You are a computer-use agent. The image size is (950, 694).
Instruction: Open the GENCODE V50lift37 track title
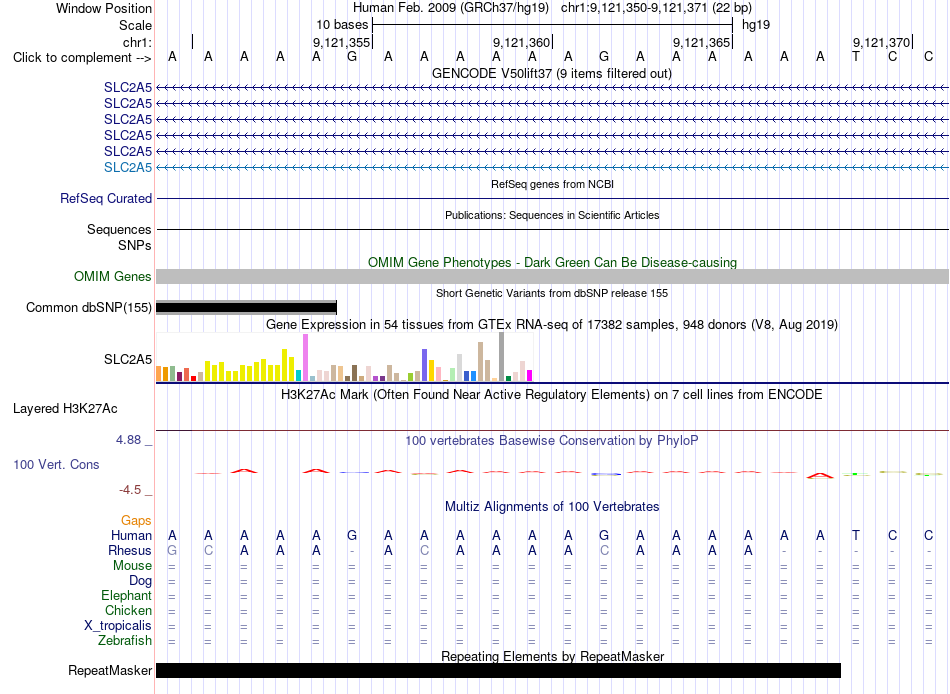click(552, 73)
